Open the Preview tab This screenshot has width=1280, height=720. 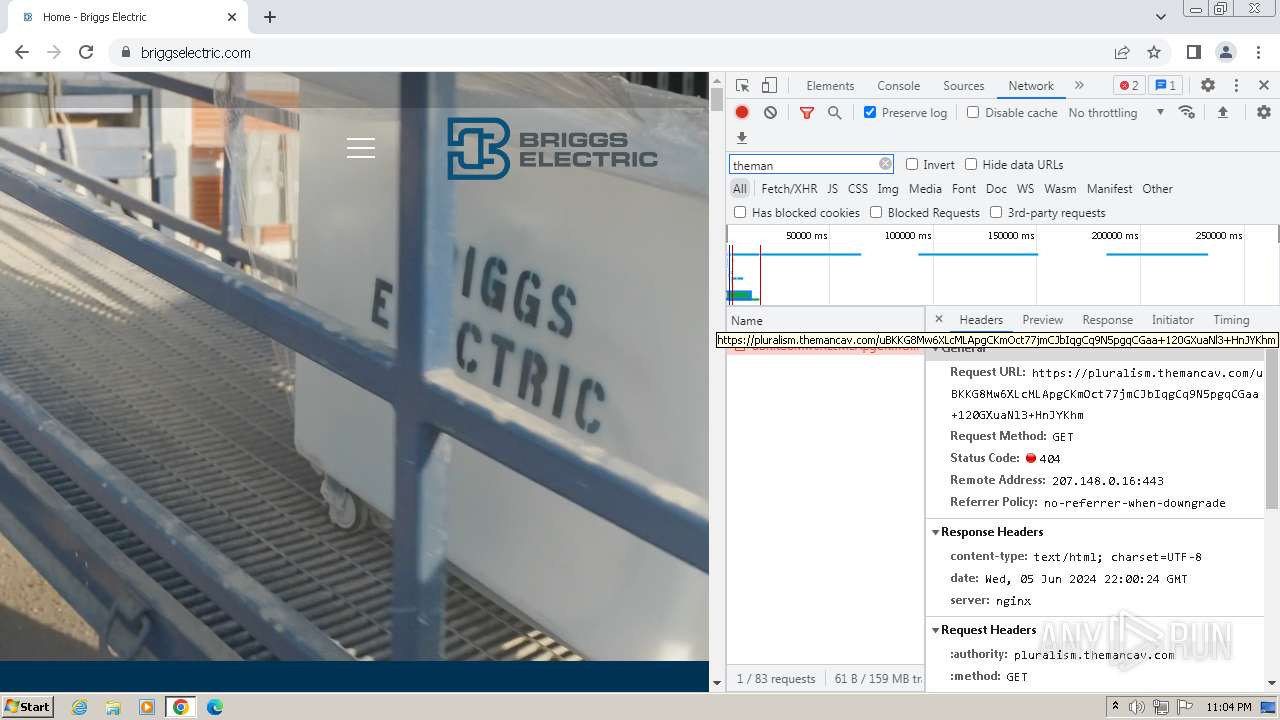click(x=1042, y=319)
